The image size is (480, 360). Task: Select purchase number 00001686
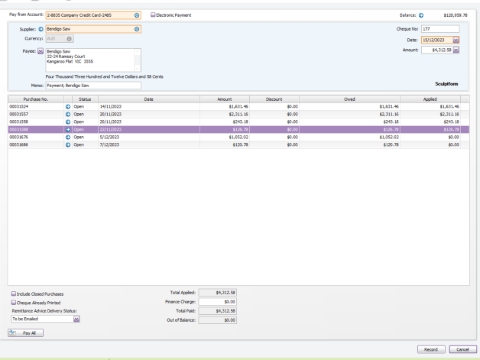19,145
